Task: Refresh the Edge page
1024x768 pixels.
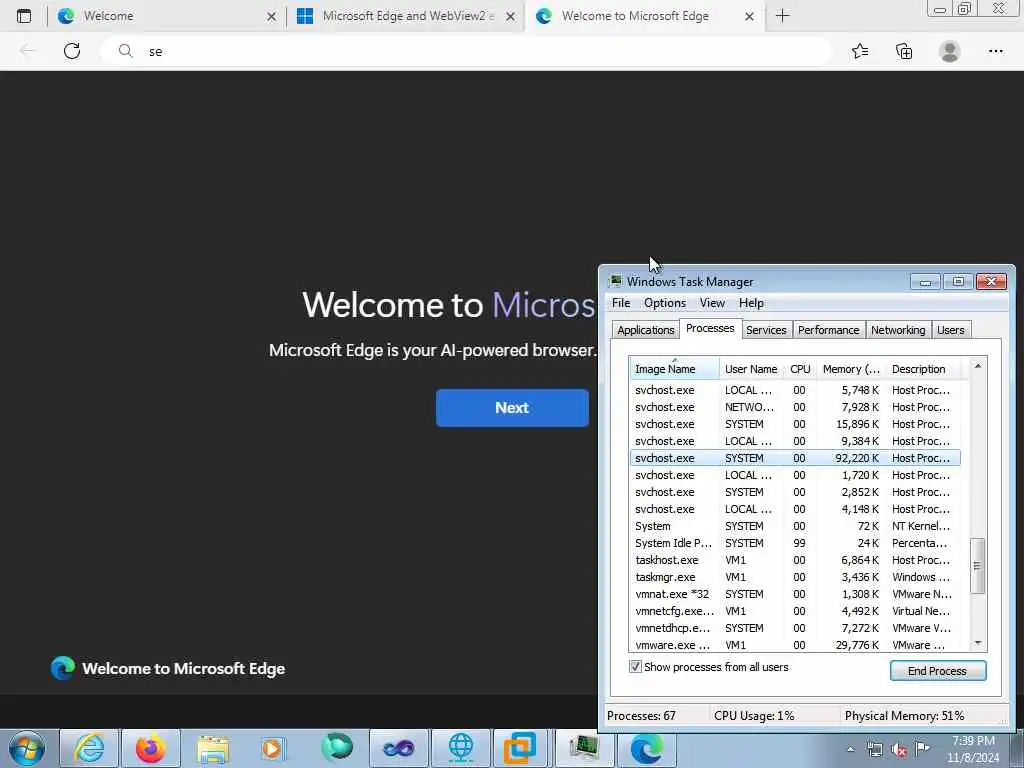Action: 72,51
